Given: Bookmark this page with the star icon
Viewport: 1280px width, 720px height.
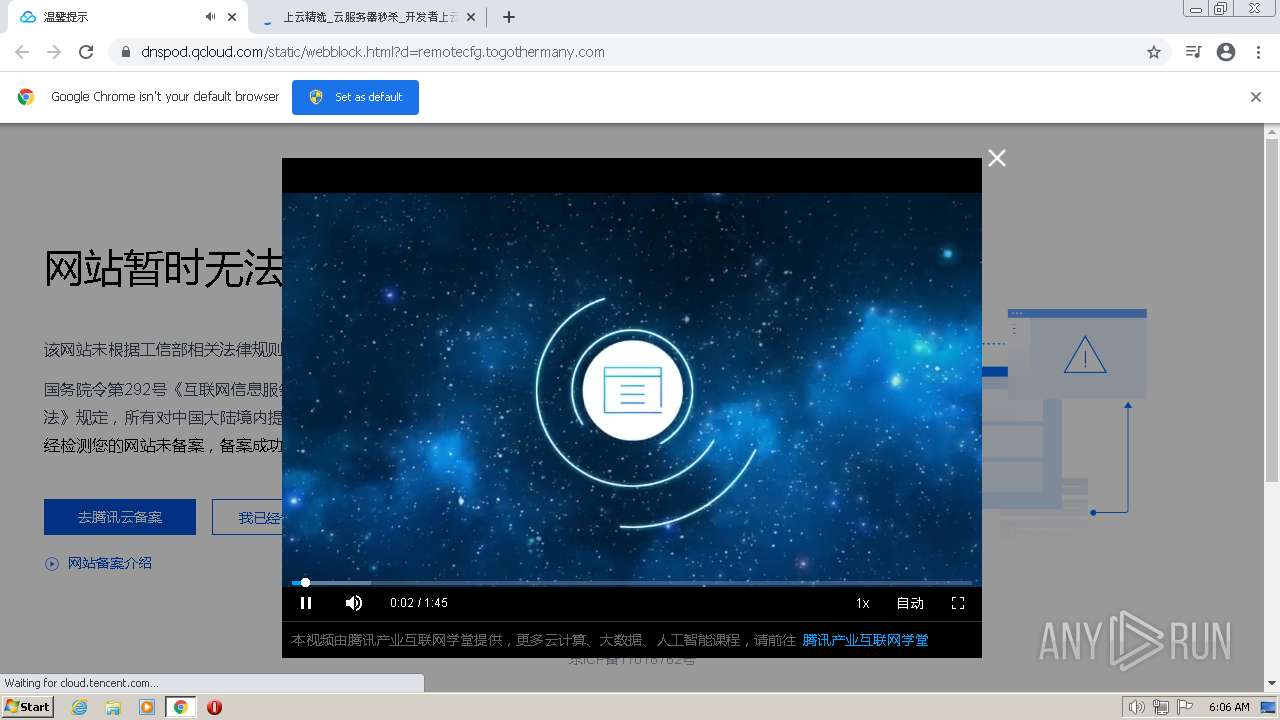Looking at the screenshot, I should 1154,52.
